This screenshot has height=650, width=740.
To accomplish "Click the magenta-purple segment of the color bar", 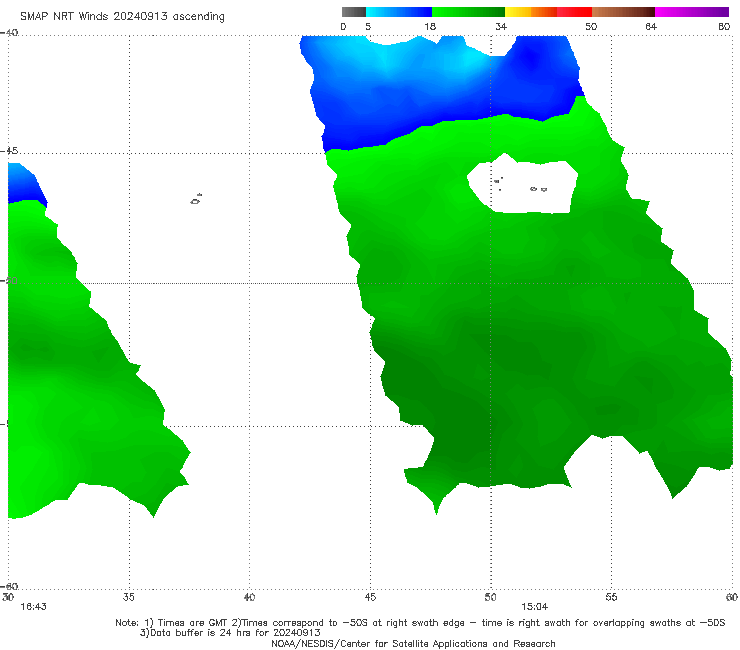I will coord(692,12).
